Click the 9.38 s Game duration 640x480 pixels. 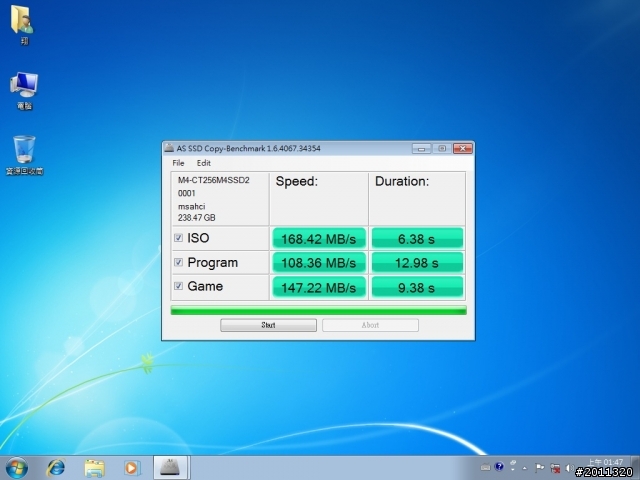point(417,287)
